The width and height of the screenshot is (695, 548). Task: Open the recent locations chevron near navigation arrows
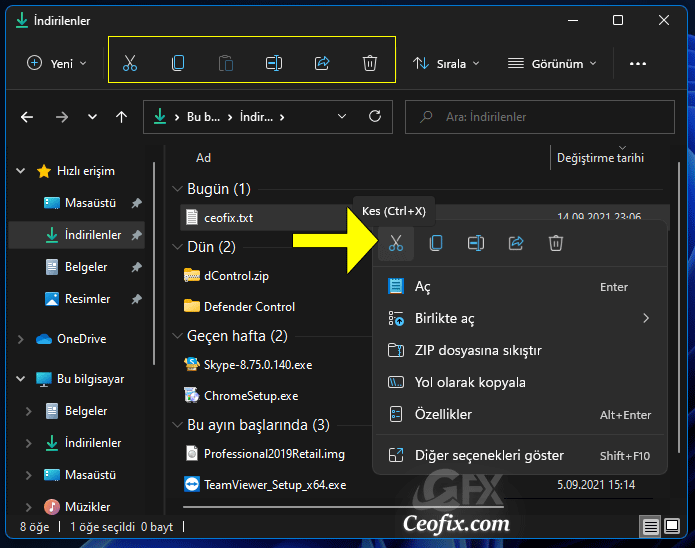92,117
